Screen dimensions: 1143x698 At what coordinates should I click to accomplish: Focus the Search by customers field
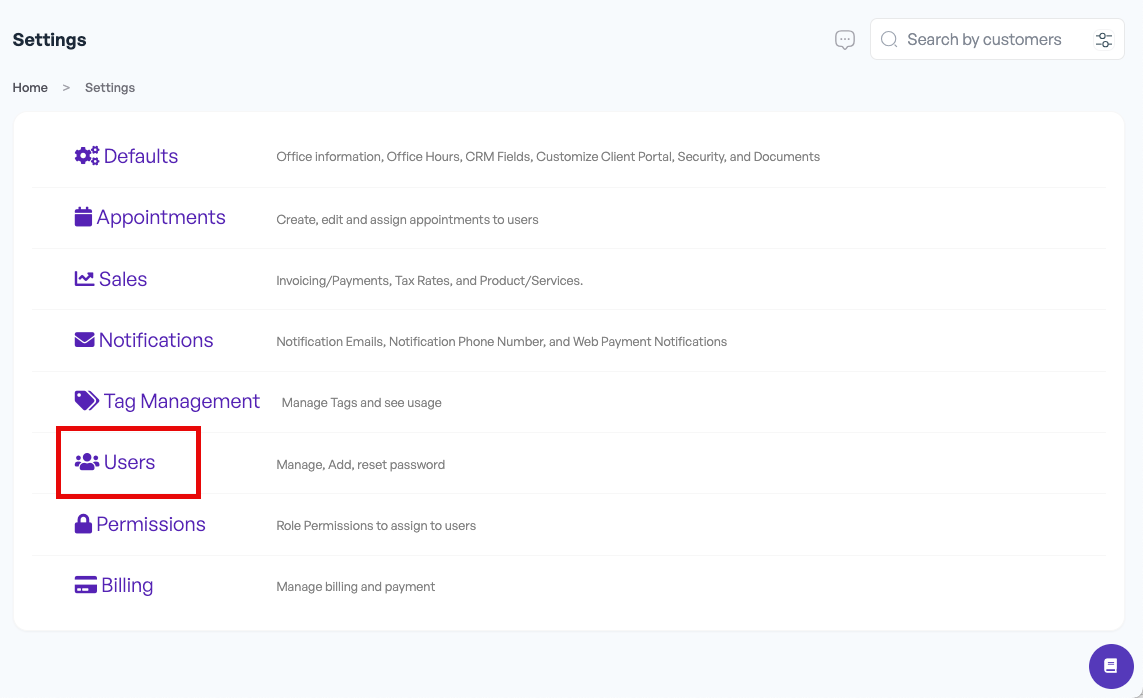(x=997, y=39)
